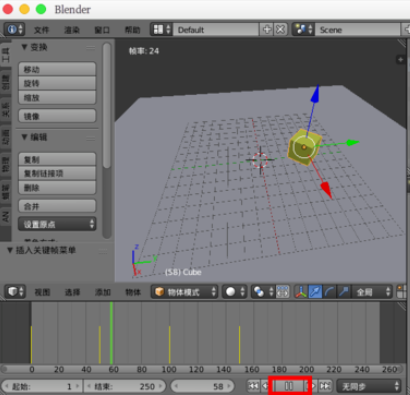Screen dimensions: 410x395
Task: Click the 起始 start frame field
Action: 42,386
